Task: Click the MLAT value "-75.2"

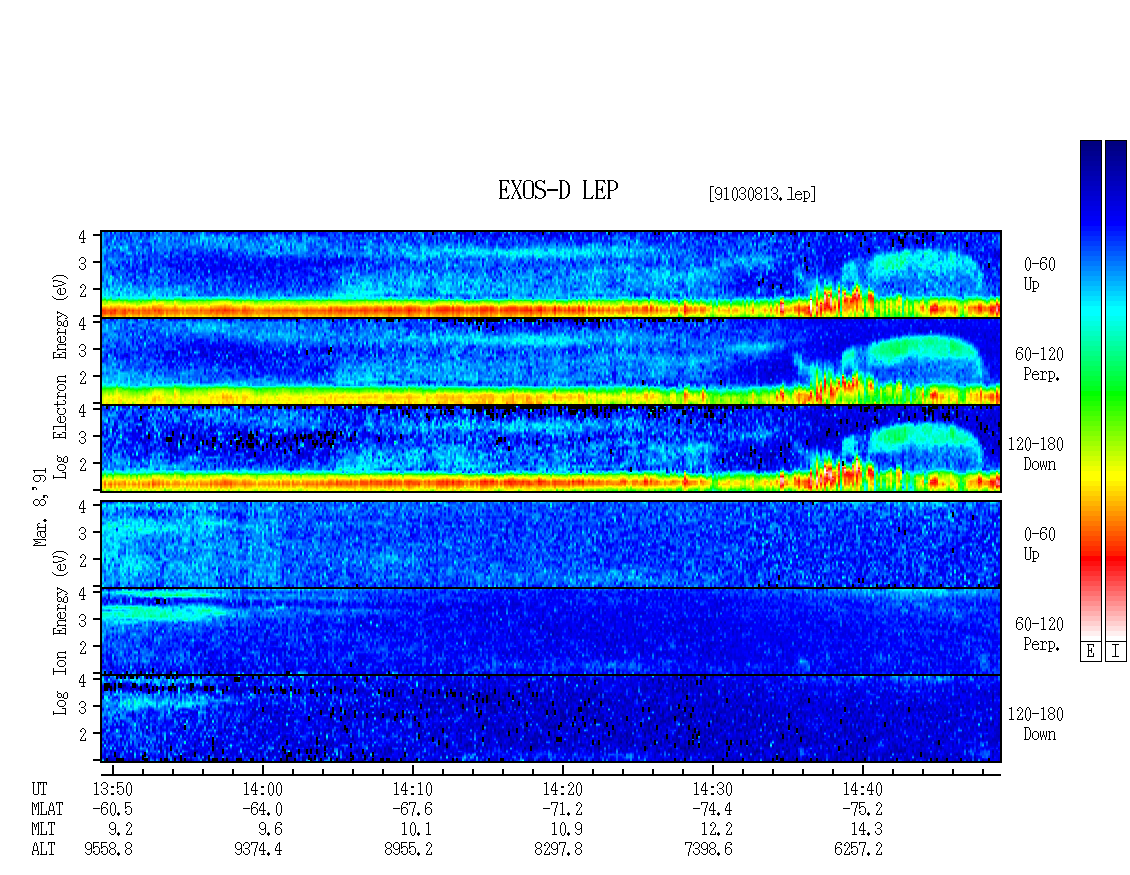Action: [x=862, y=809]
